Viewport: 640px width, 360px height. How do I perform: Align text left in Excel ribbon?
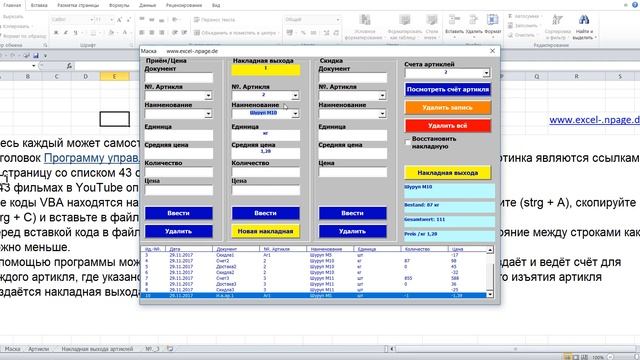142,32
